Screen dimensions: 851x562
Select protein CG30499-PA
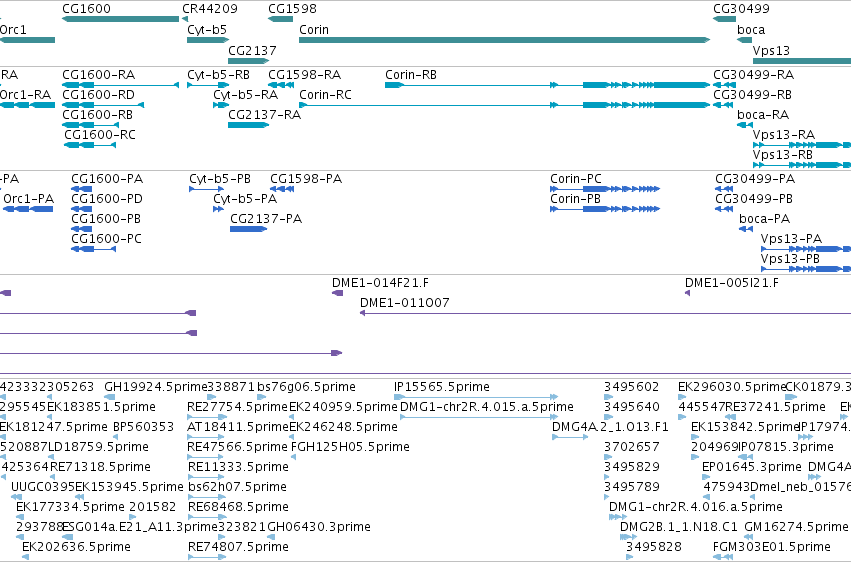(724, 189)
